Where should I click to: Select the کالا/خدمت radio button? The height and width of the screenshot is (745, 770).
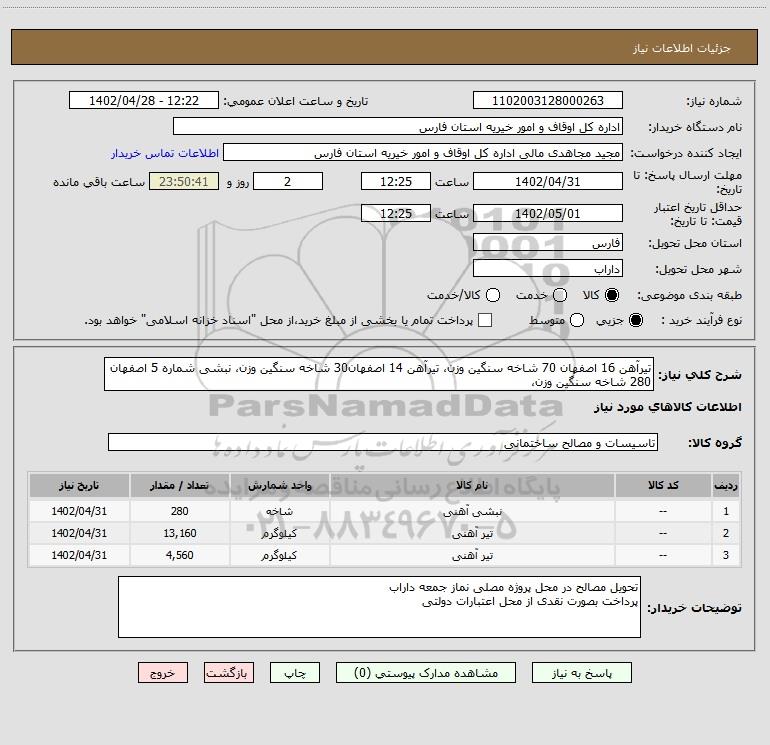pos(493,295)
